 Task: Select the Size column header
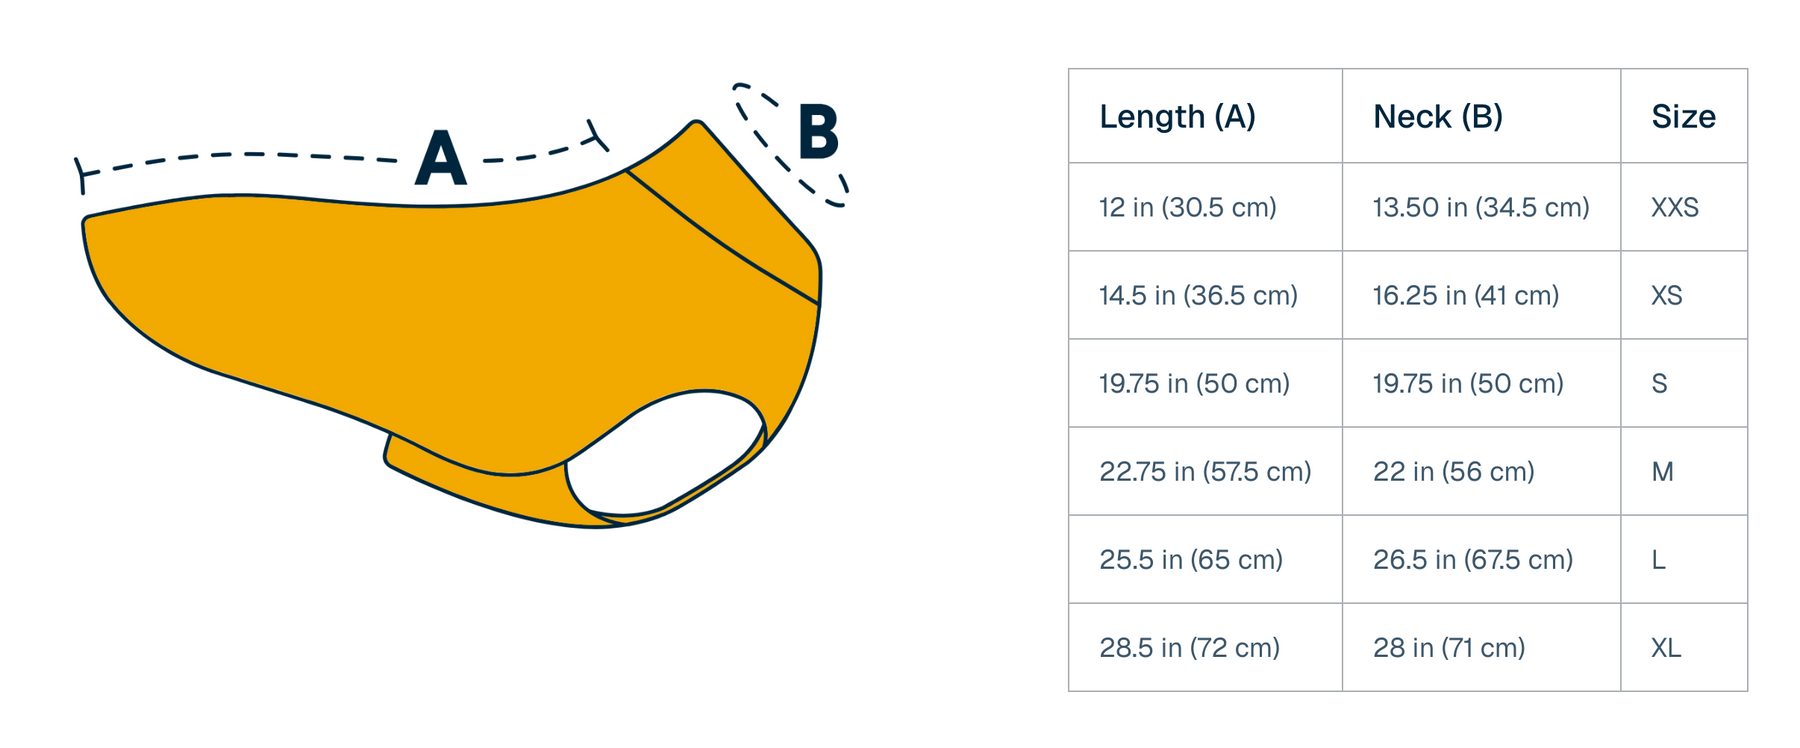click(x=1683, y=117)
